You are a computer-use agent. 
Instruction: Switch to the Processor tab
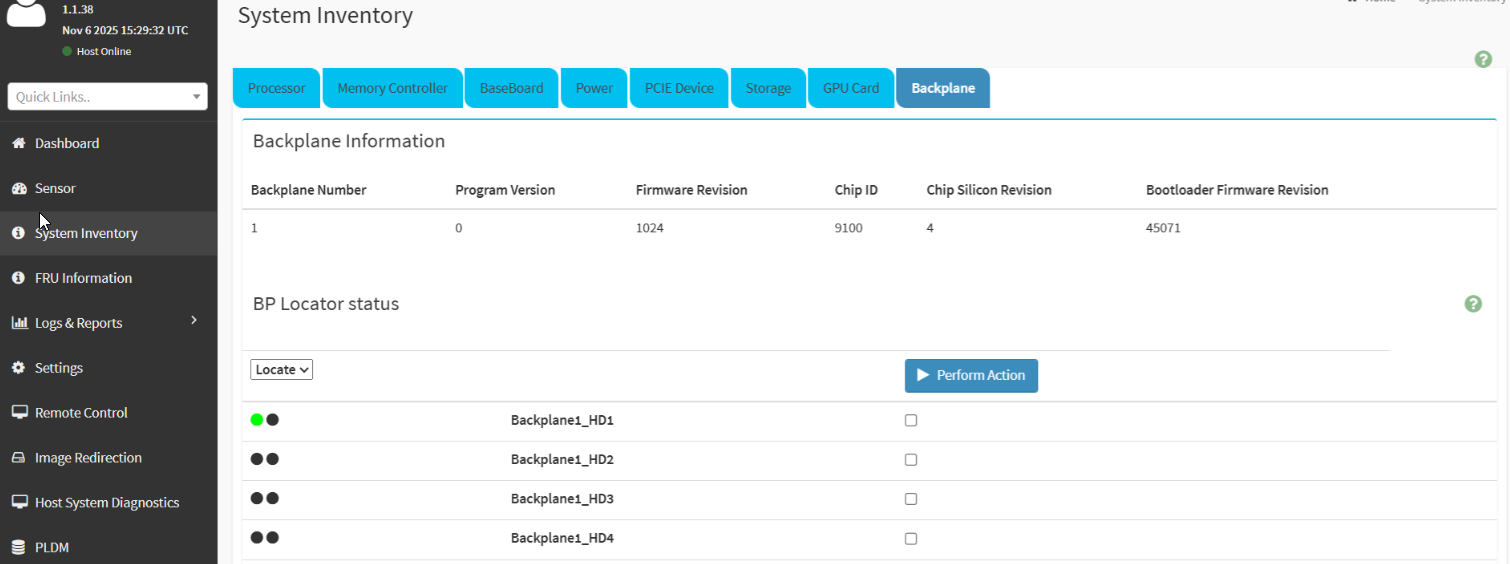click(277, 88)
